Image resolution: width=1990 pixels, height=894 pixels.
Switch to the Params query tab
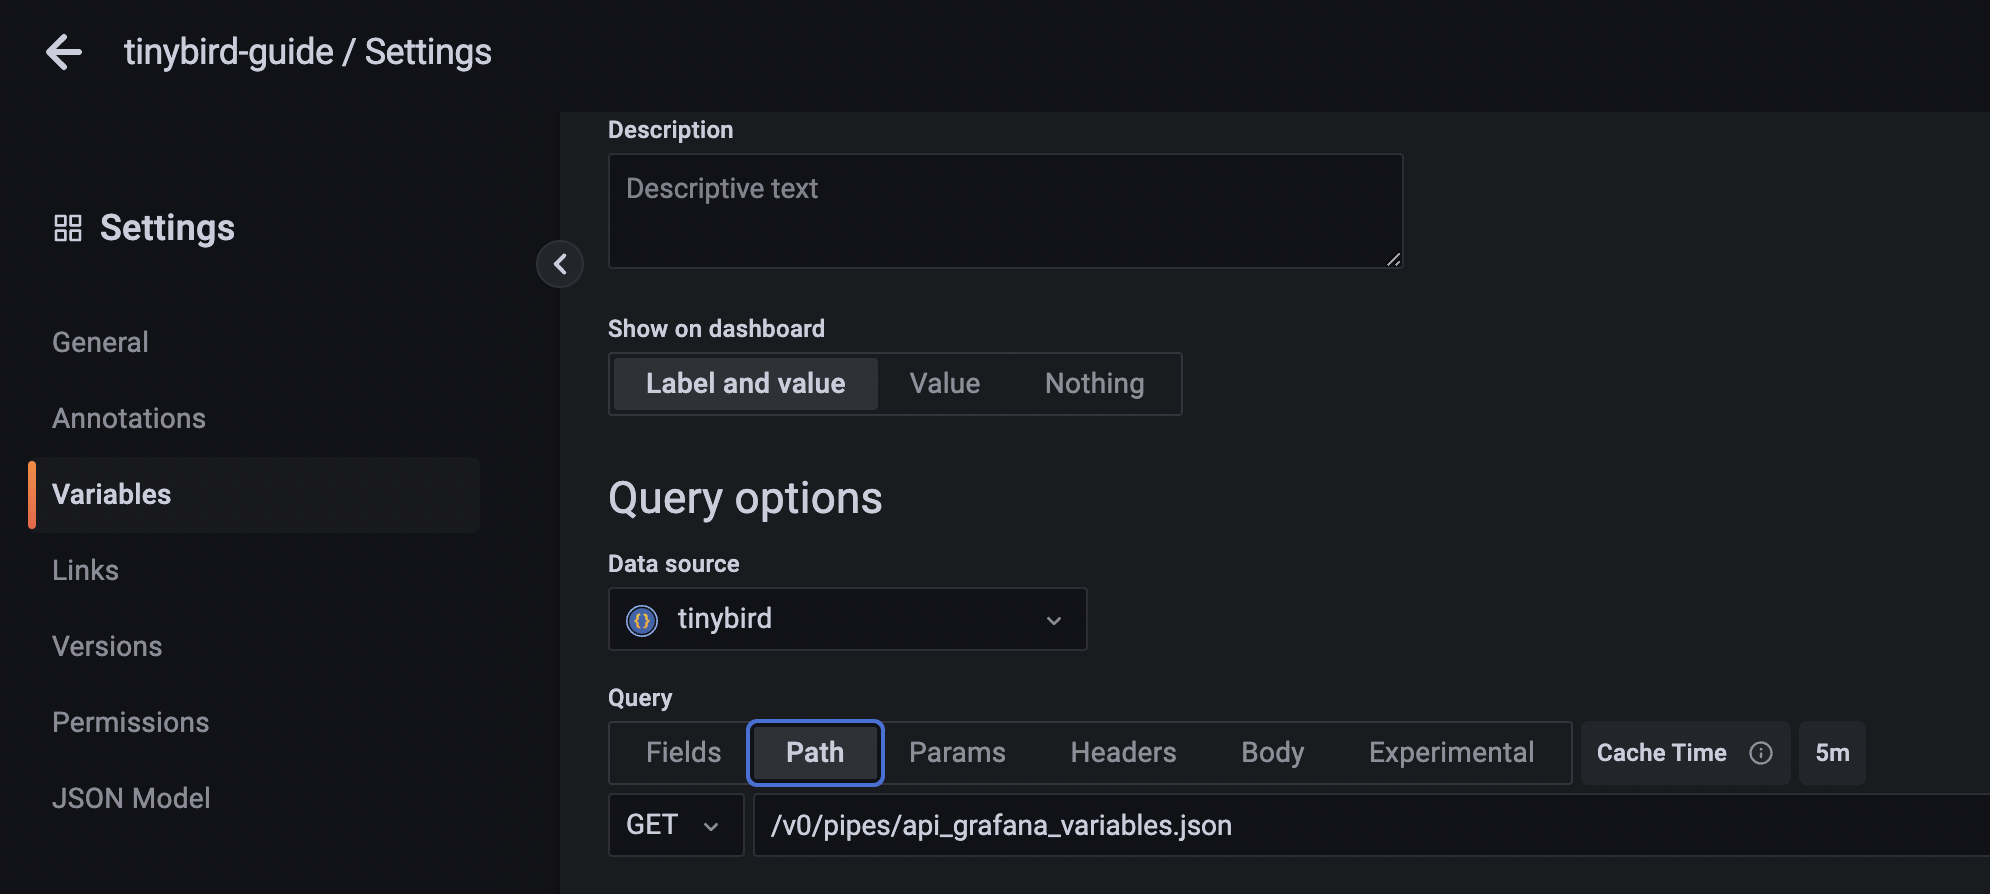point(957,753)
